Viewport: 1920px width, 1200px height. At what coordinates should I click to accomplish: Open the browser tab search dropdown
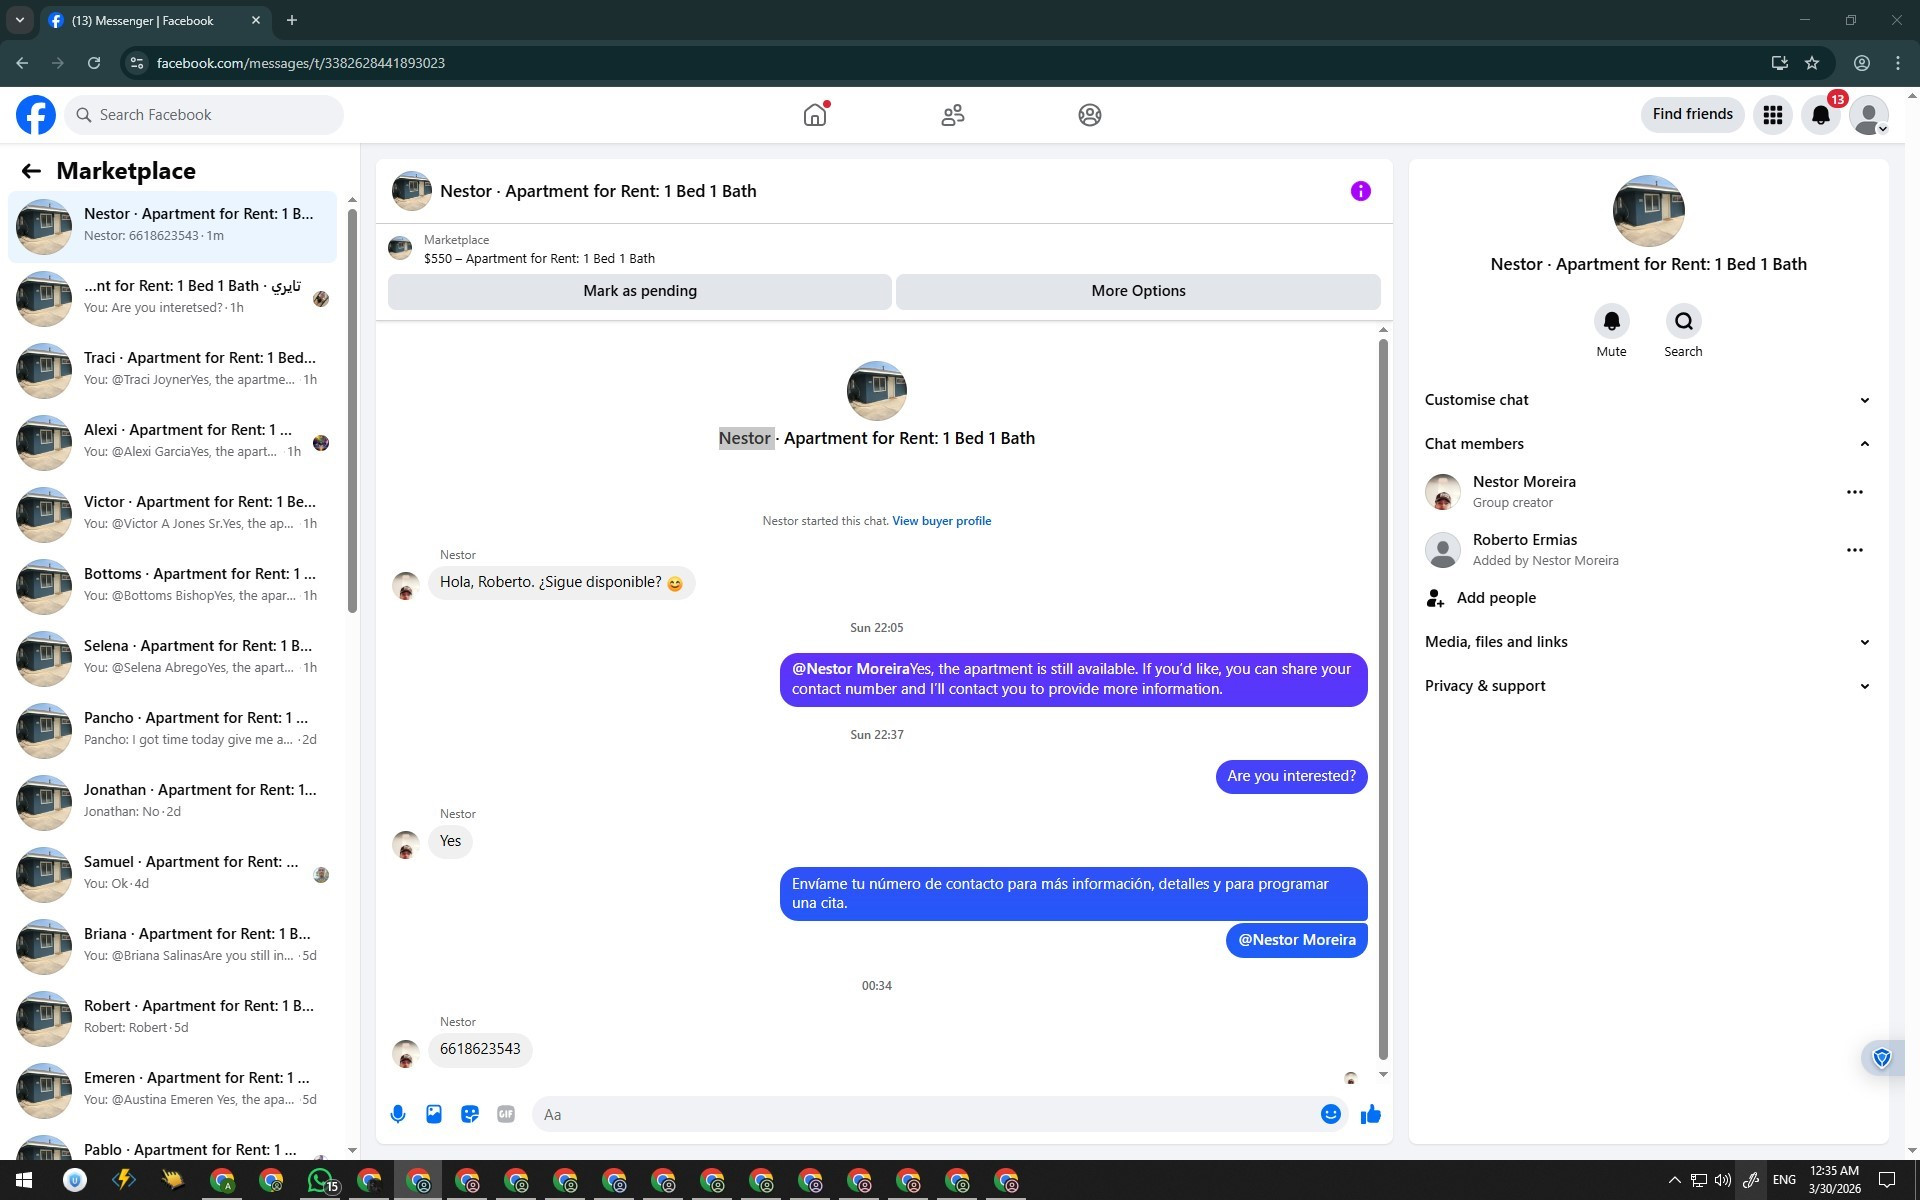(19, 20)
